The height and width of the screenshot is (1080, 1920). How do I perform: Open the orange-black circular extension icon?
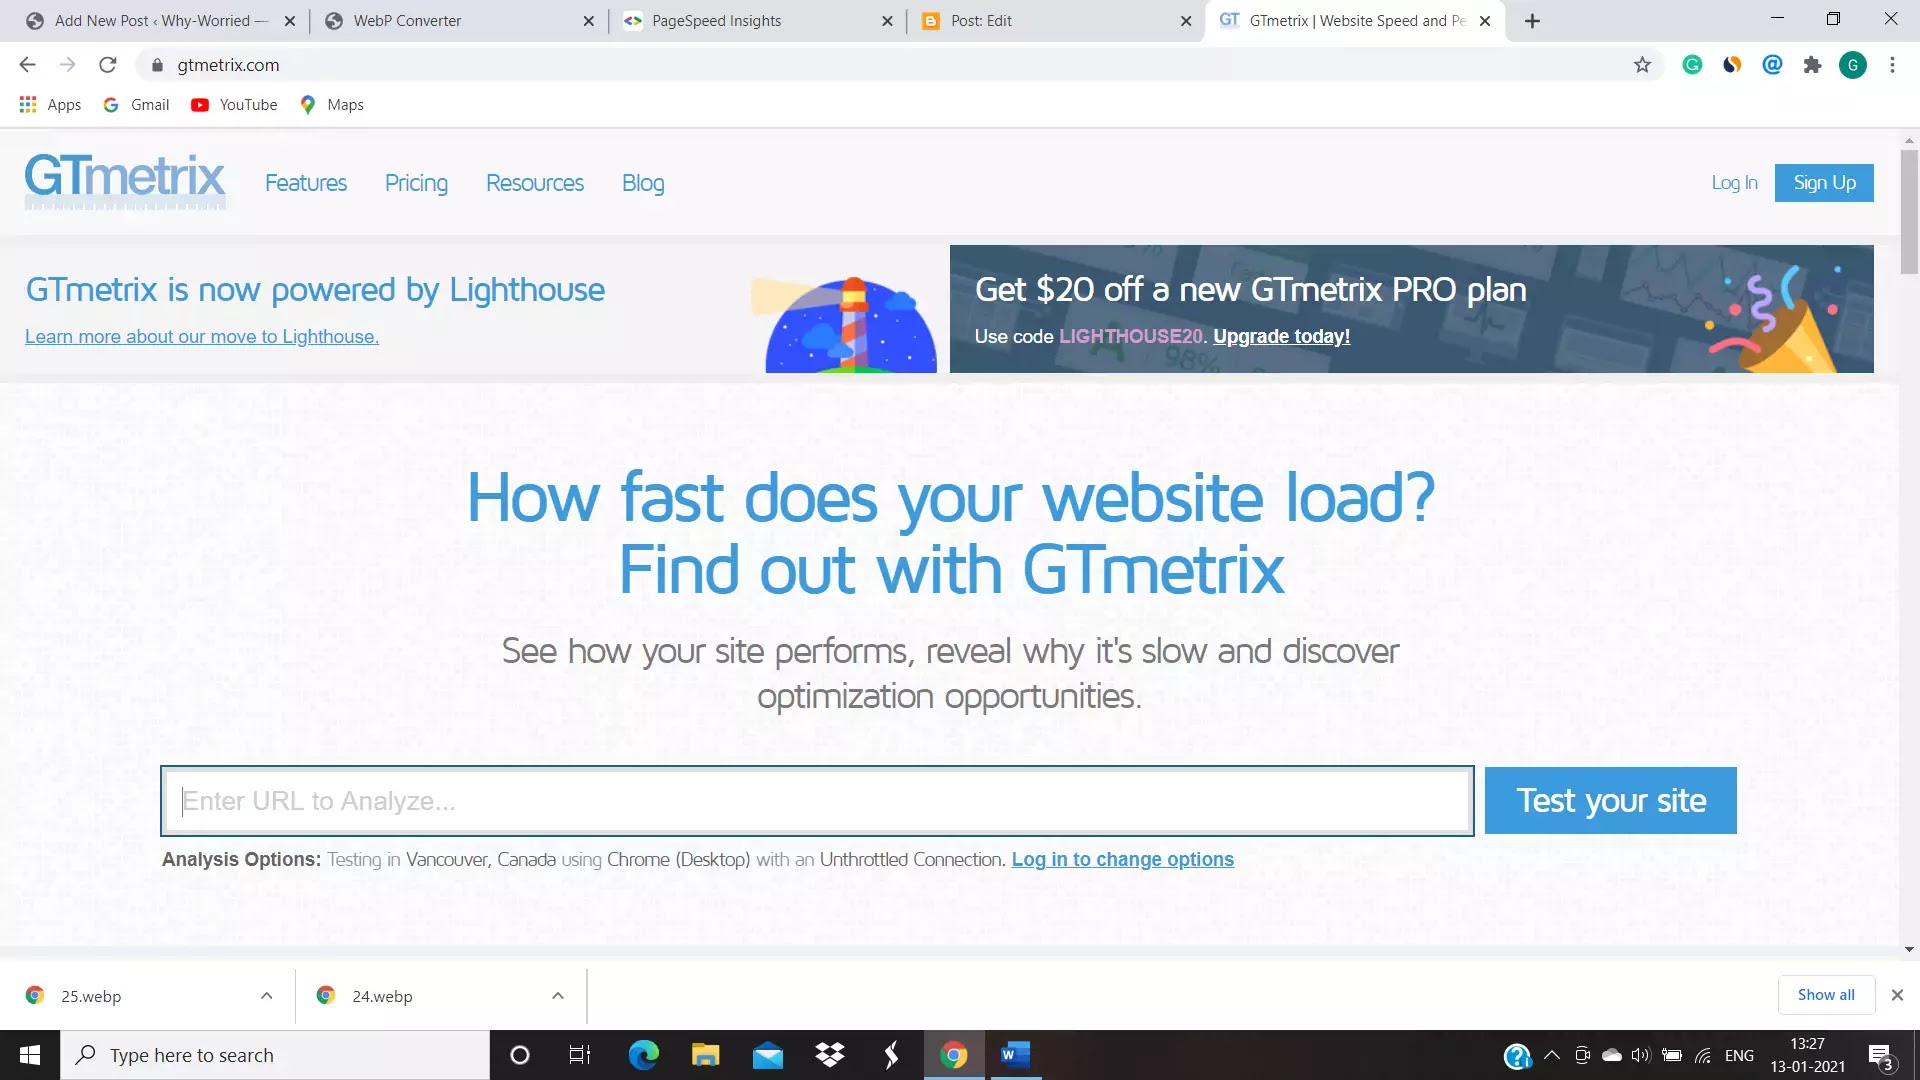click(1732, 65)
